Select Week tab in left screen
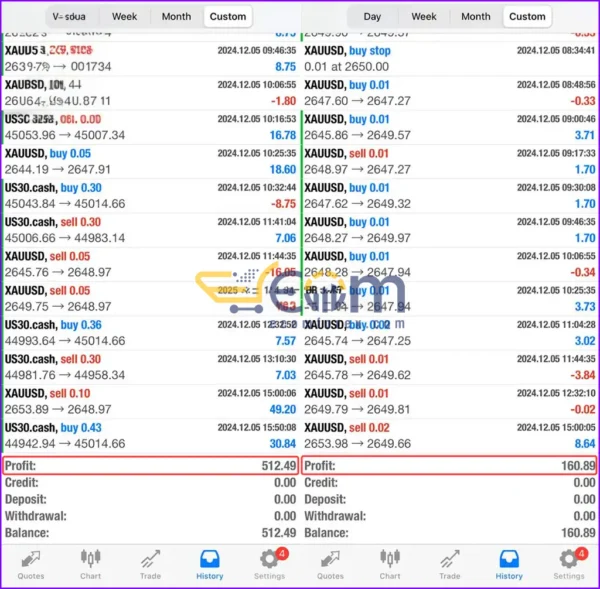The width and height of the screenshot is (600, 589). 124,16
